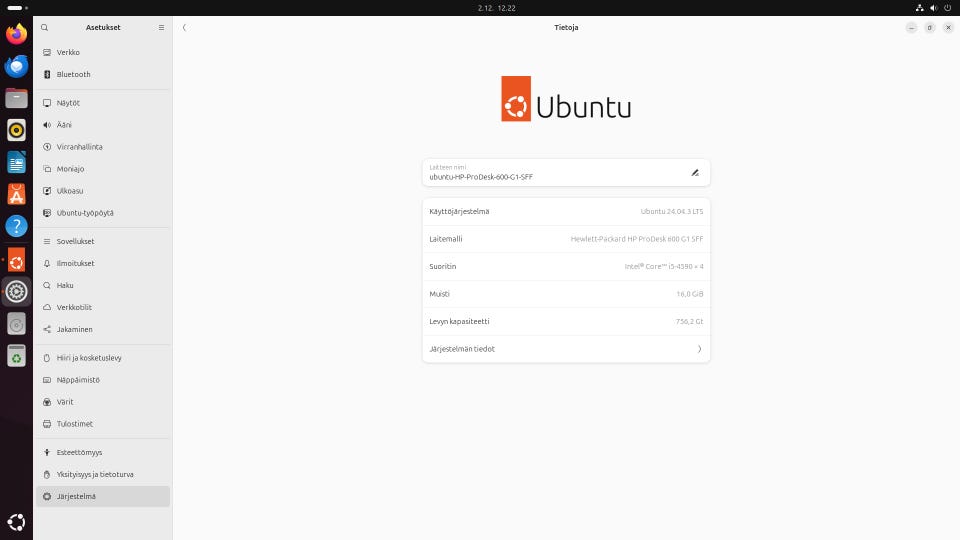Open Verkko settings
The height and width of the screenshot is (540, 960).
click(x=103, y=53)
